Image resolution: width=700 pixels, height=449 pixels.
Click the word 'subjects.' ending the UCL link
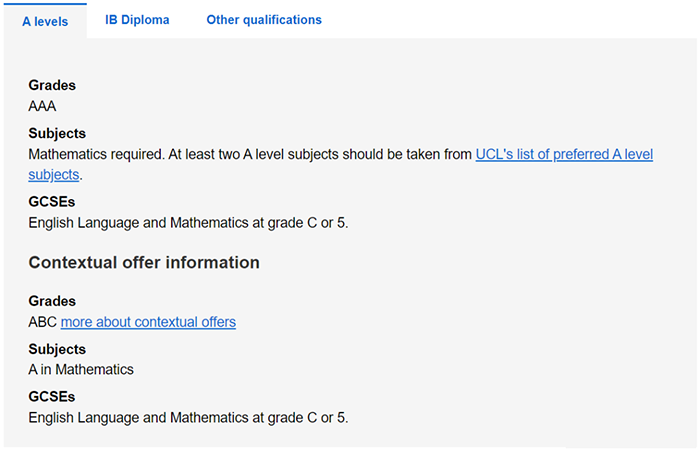[x=54, y=175]
